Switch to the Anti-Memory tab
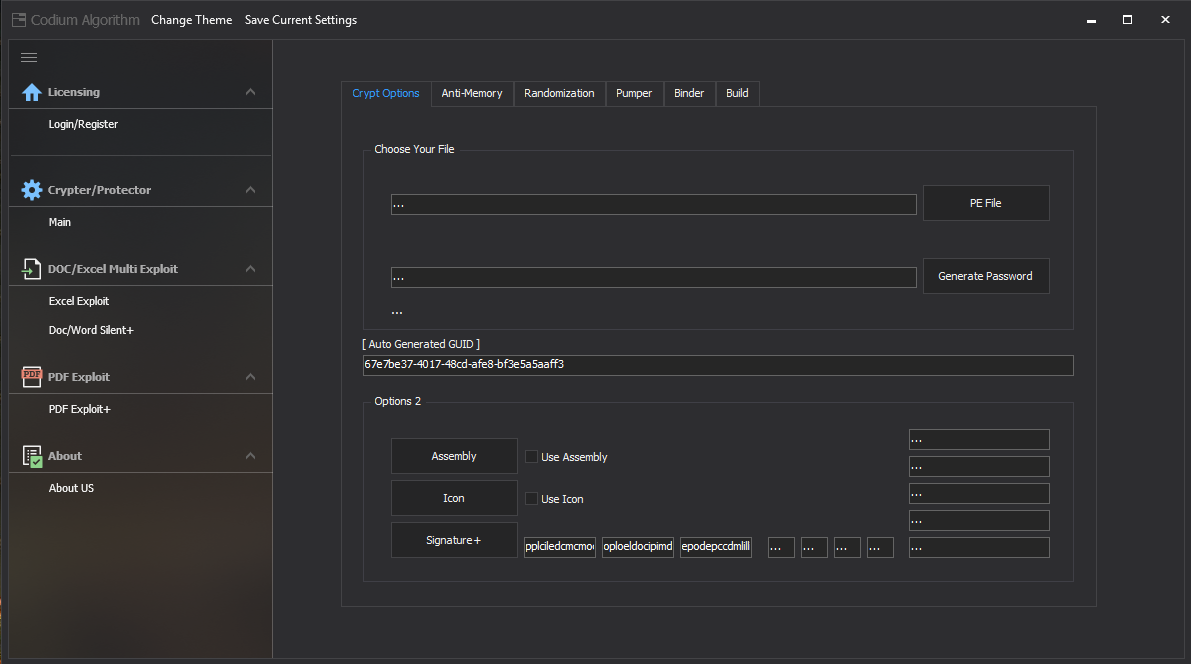This screenshot has height=664, width=1191. click(x=472, y=93)
